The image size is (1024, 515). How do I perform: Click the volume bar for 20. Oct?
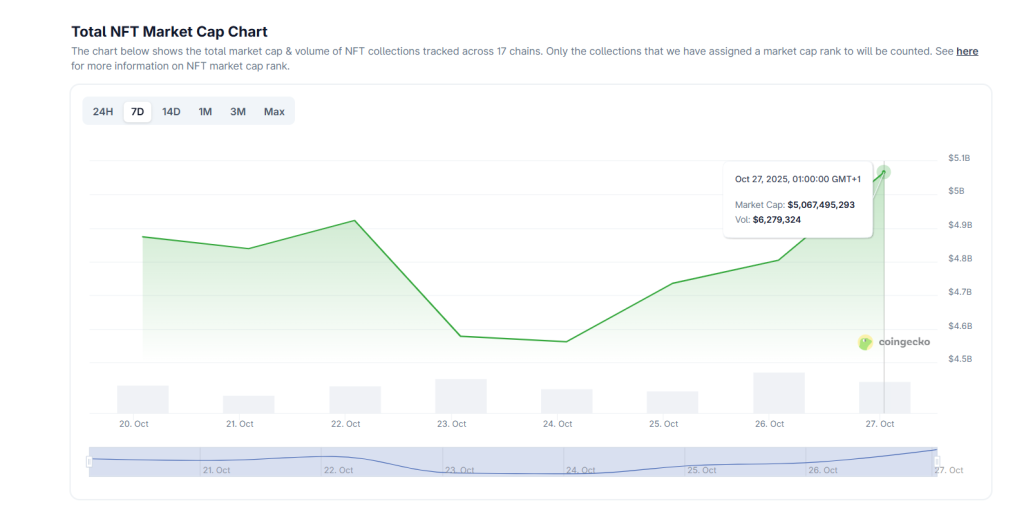143,399
